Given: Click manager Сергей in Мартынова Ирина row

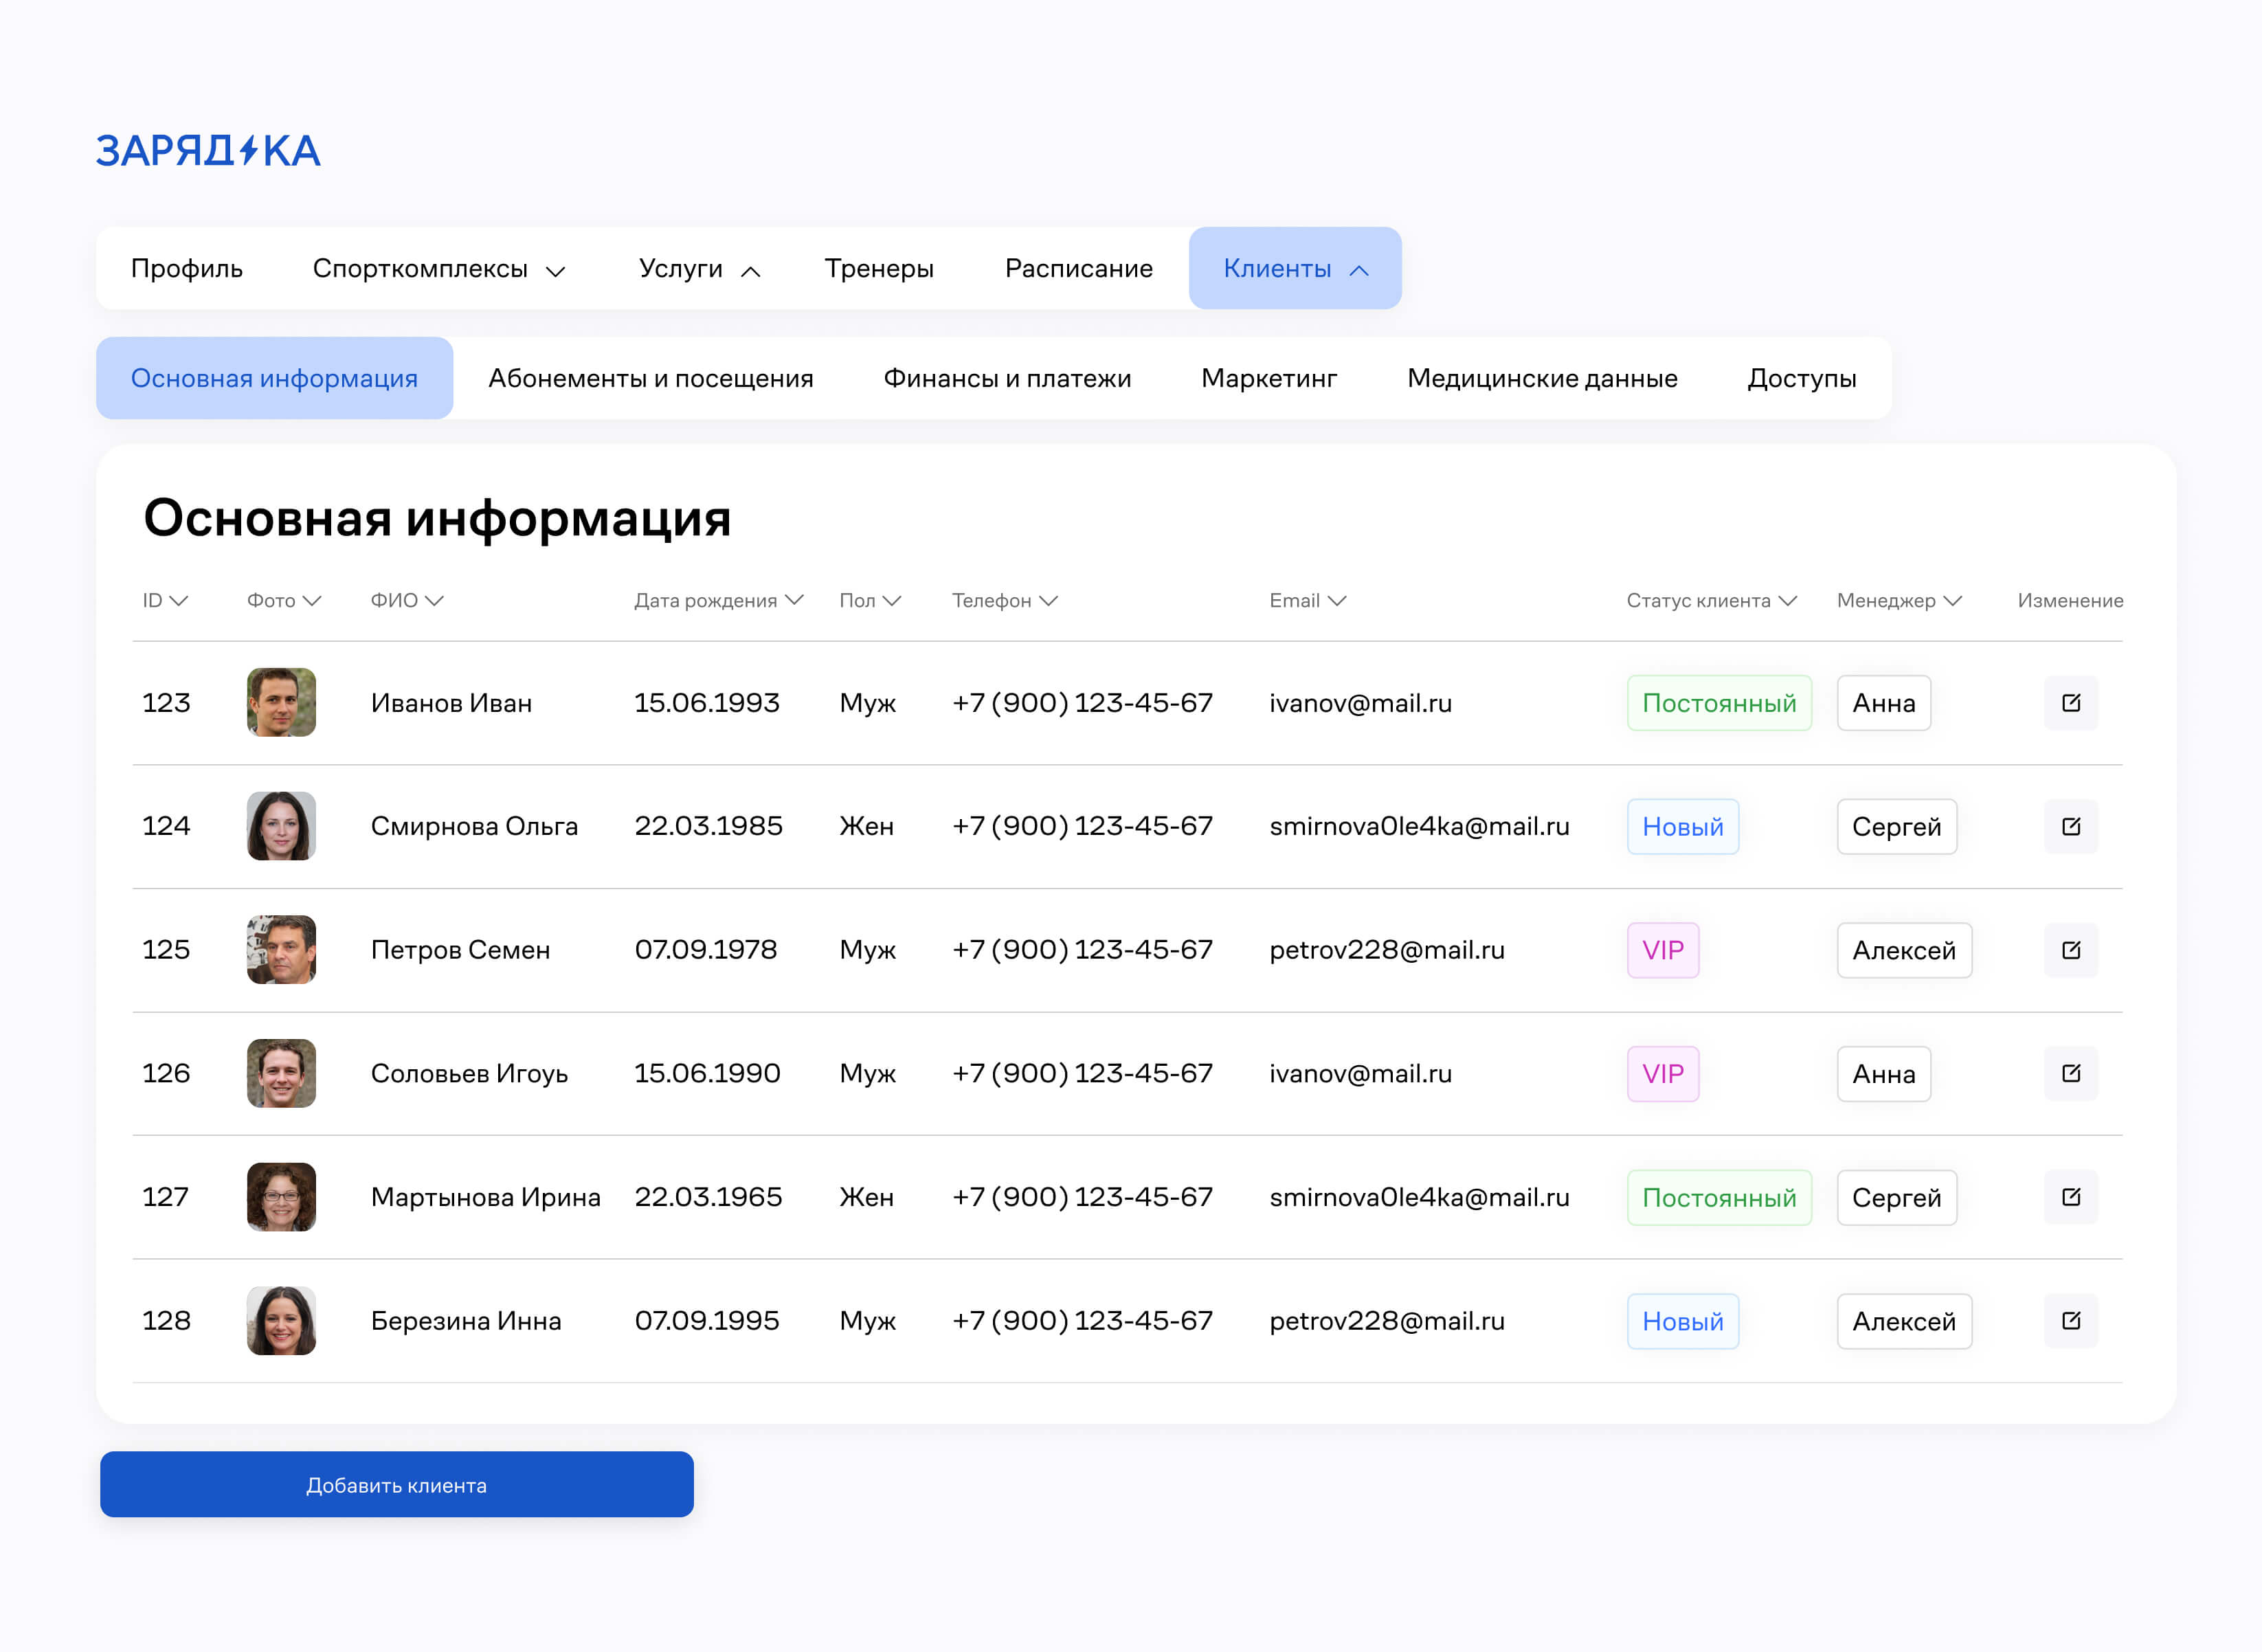Looking at the screenshot, I should click(1897, 1198).
